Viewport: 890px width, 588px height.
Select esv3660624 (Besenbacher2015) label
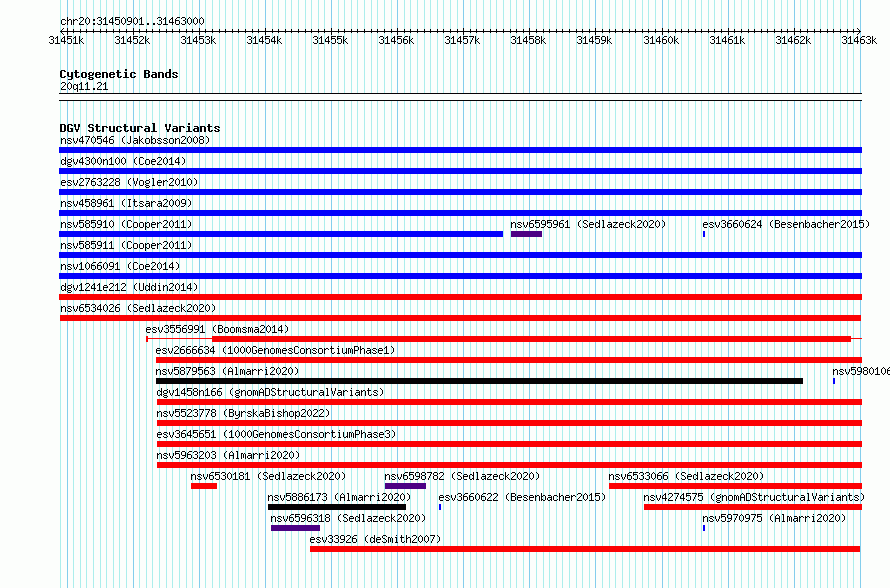point(786,224)
